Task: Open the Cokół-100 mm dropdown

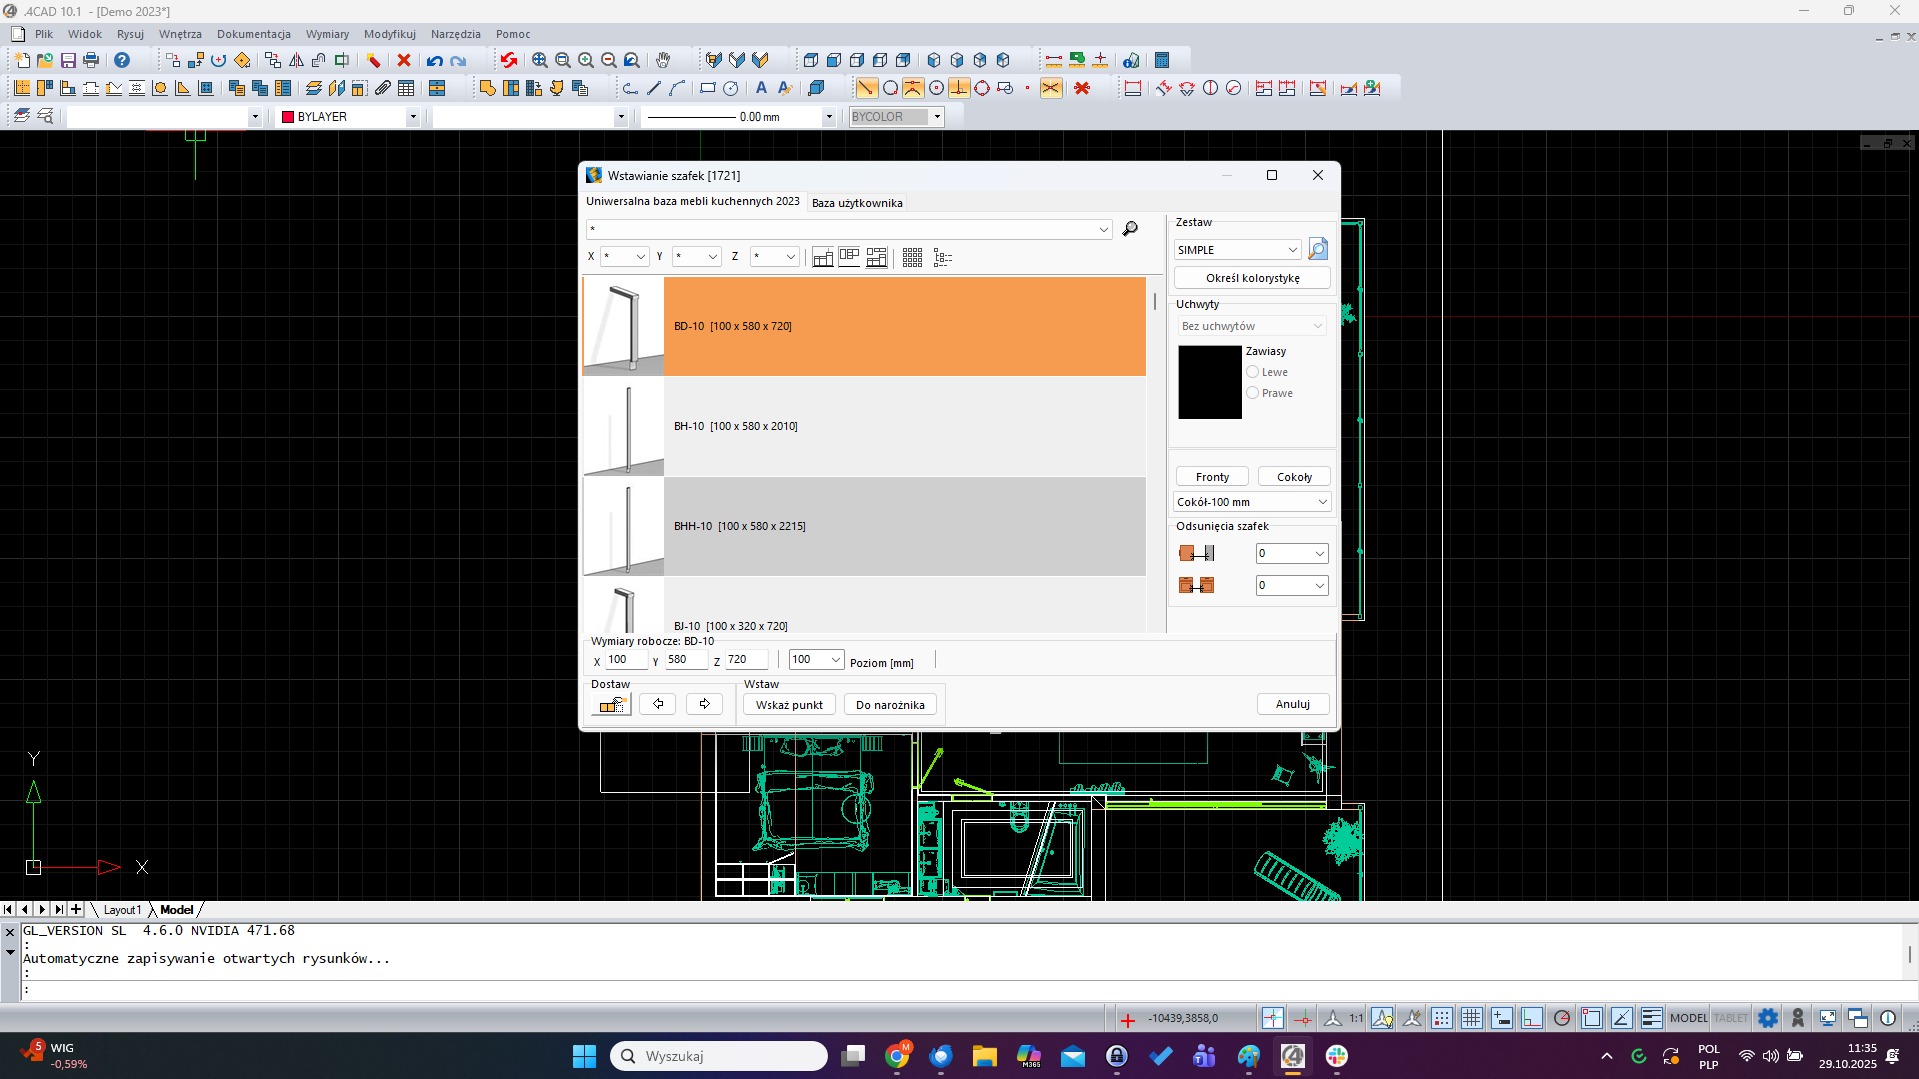Action: coord(1322,502)
